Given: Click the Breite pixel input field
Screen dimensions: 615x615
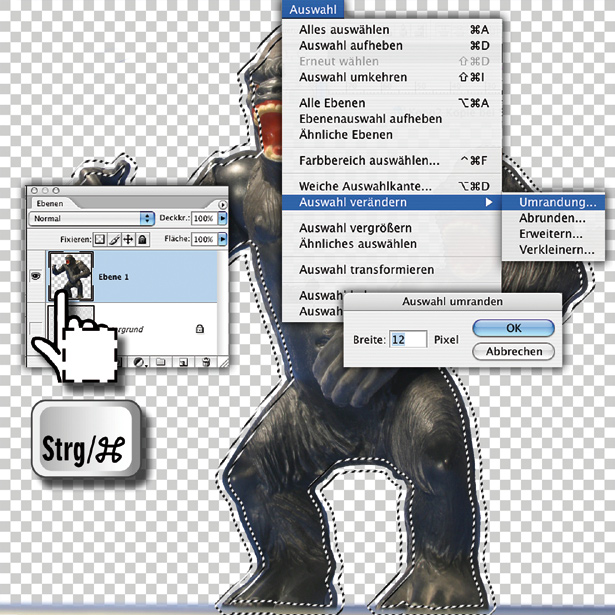Looking at the screenshot, I should 408,339.
